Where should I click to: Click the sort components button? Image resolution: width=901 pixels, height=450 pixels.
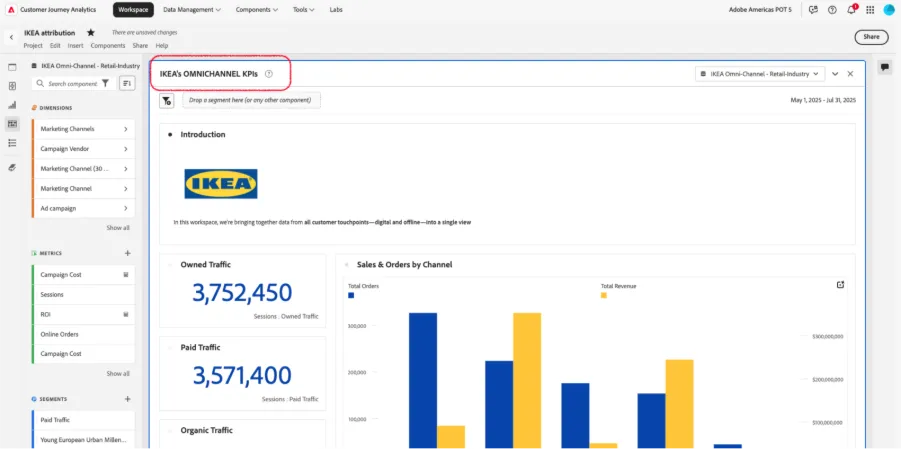(127, 83)
